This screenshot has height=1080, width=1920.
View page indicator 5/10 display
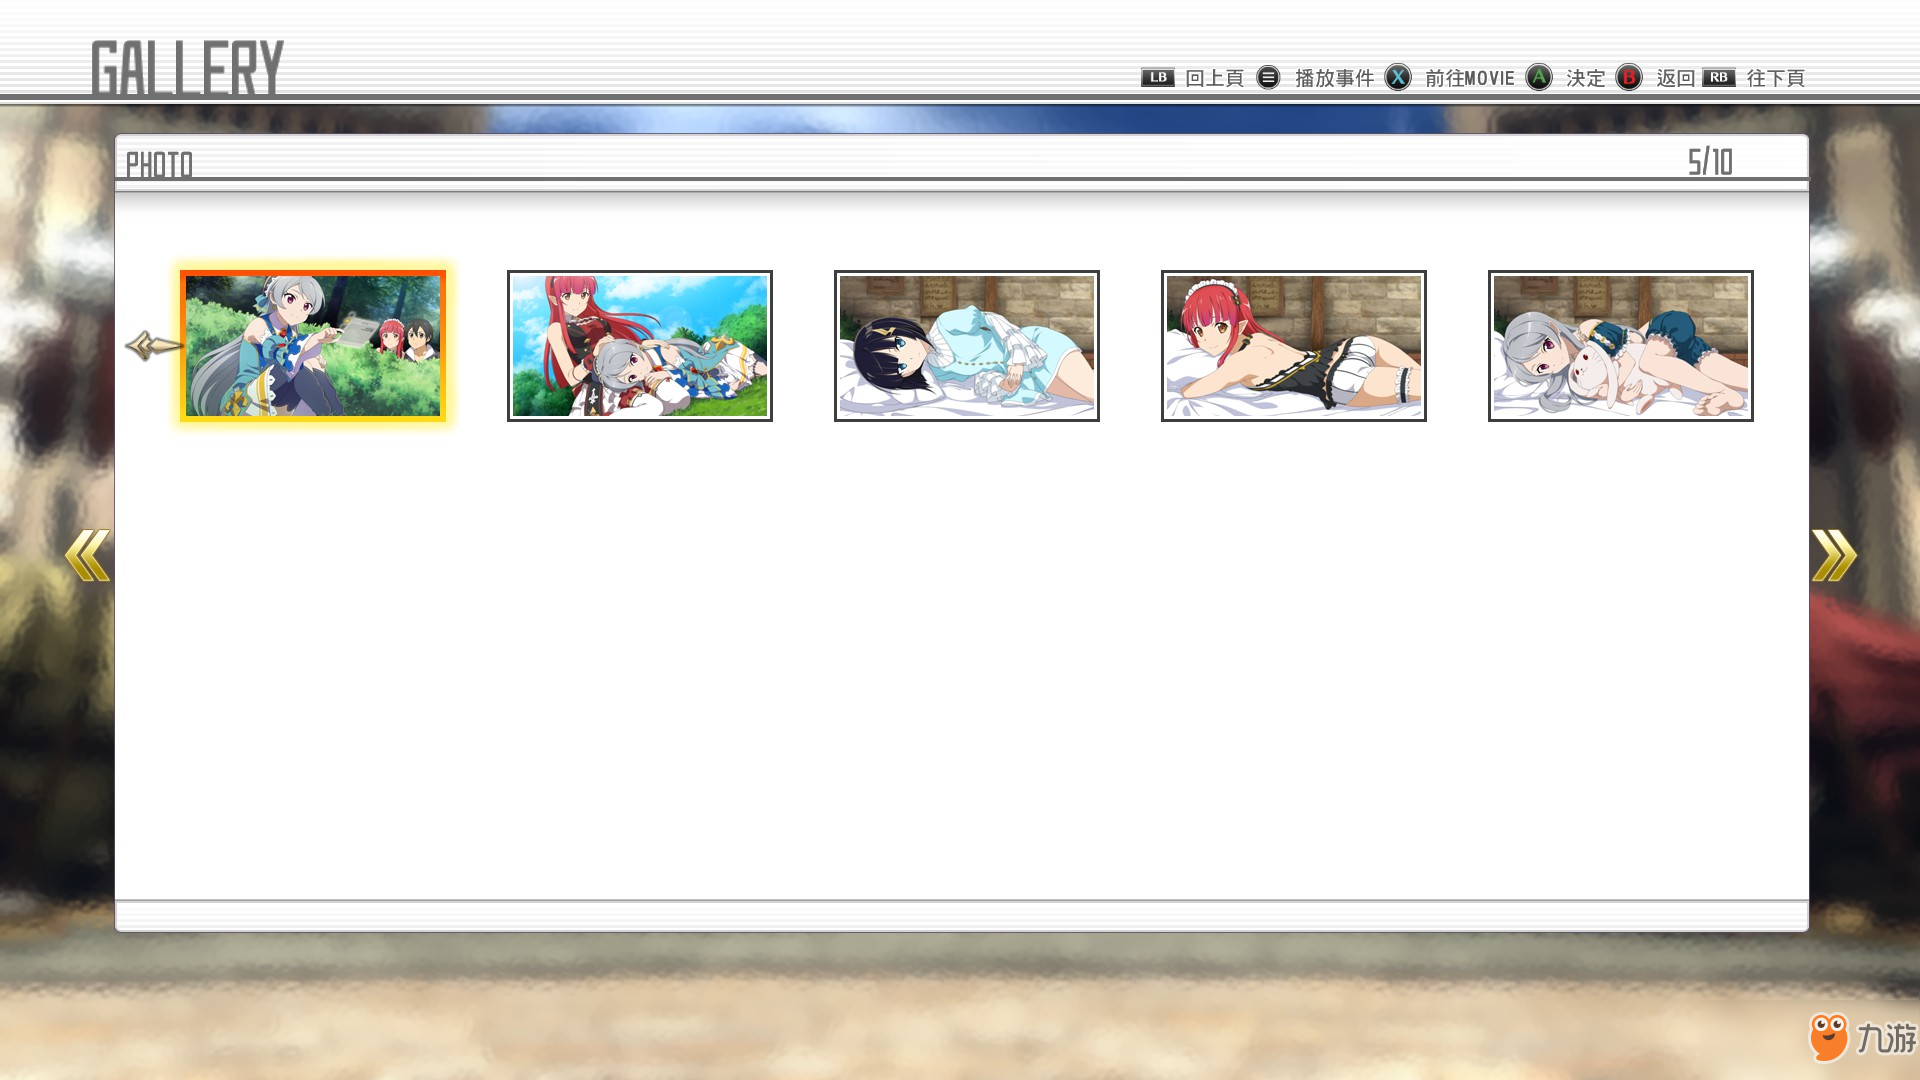coord(1709,161)
